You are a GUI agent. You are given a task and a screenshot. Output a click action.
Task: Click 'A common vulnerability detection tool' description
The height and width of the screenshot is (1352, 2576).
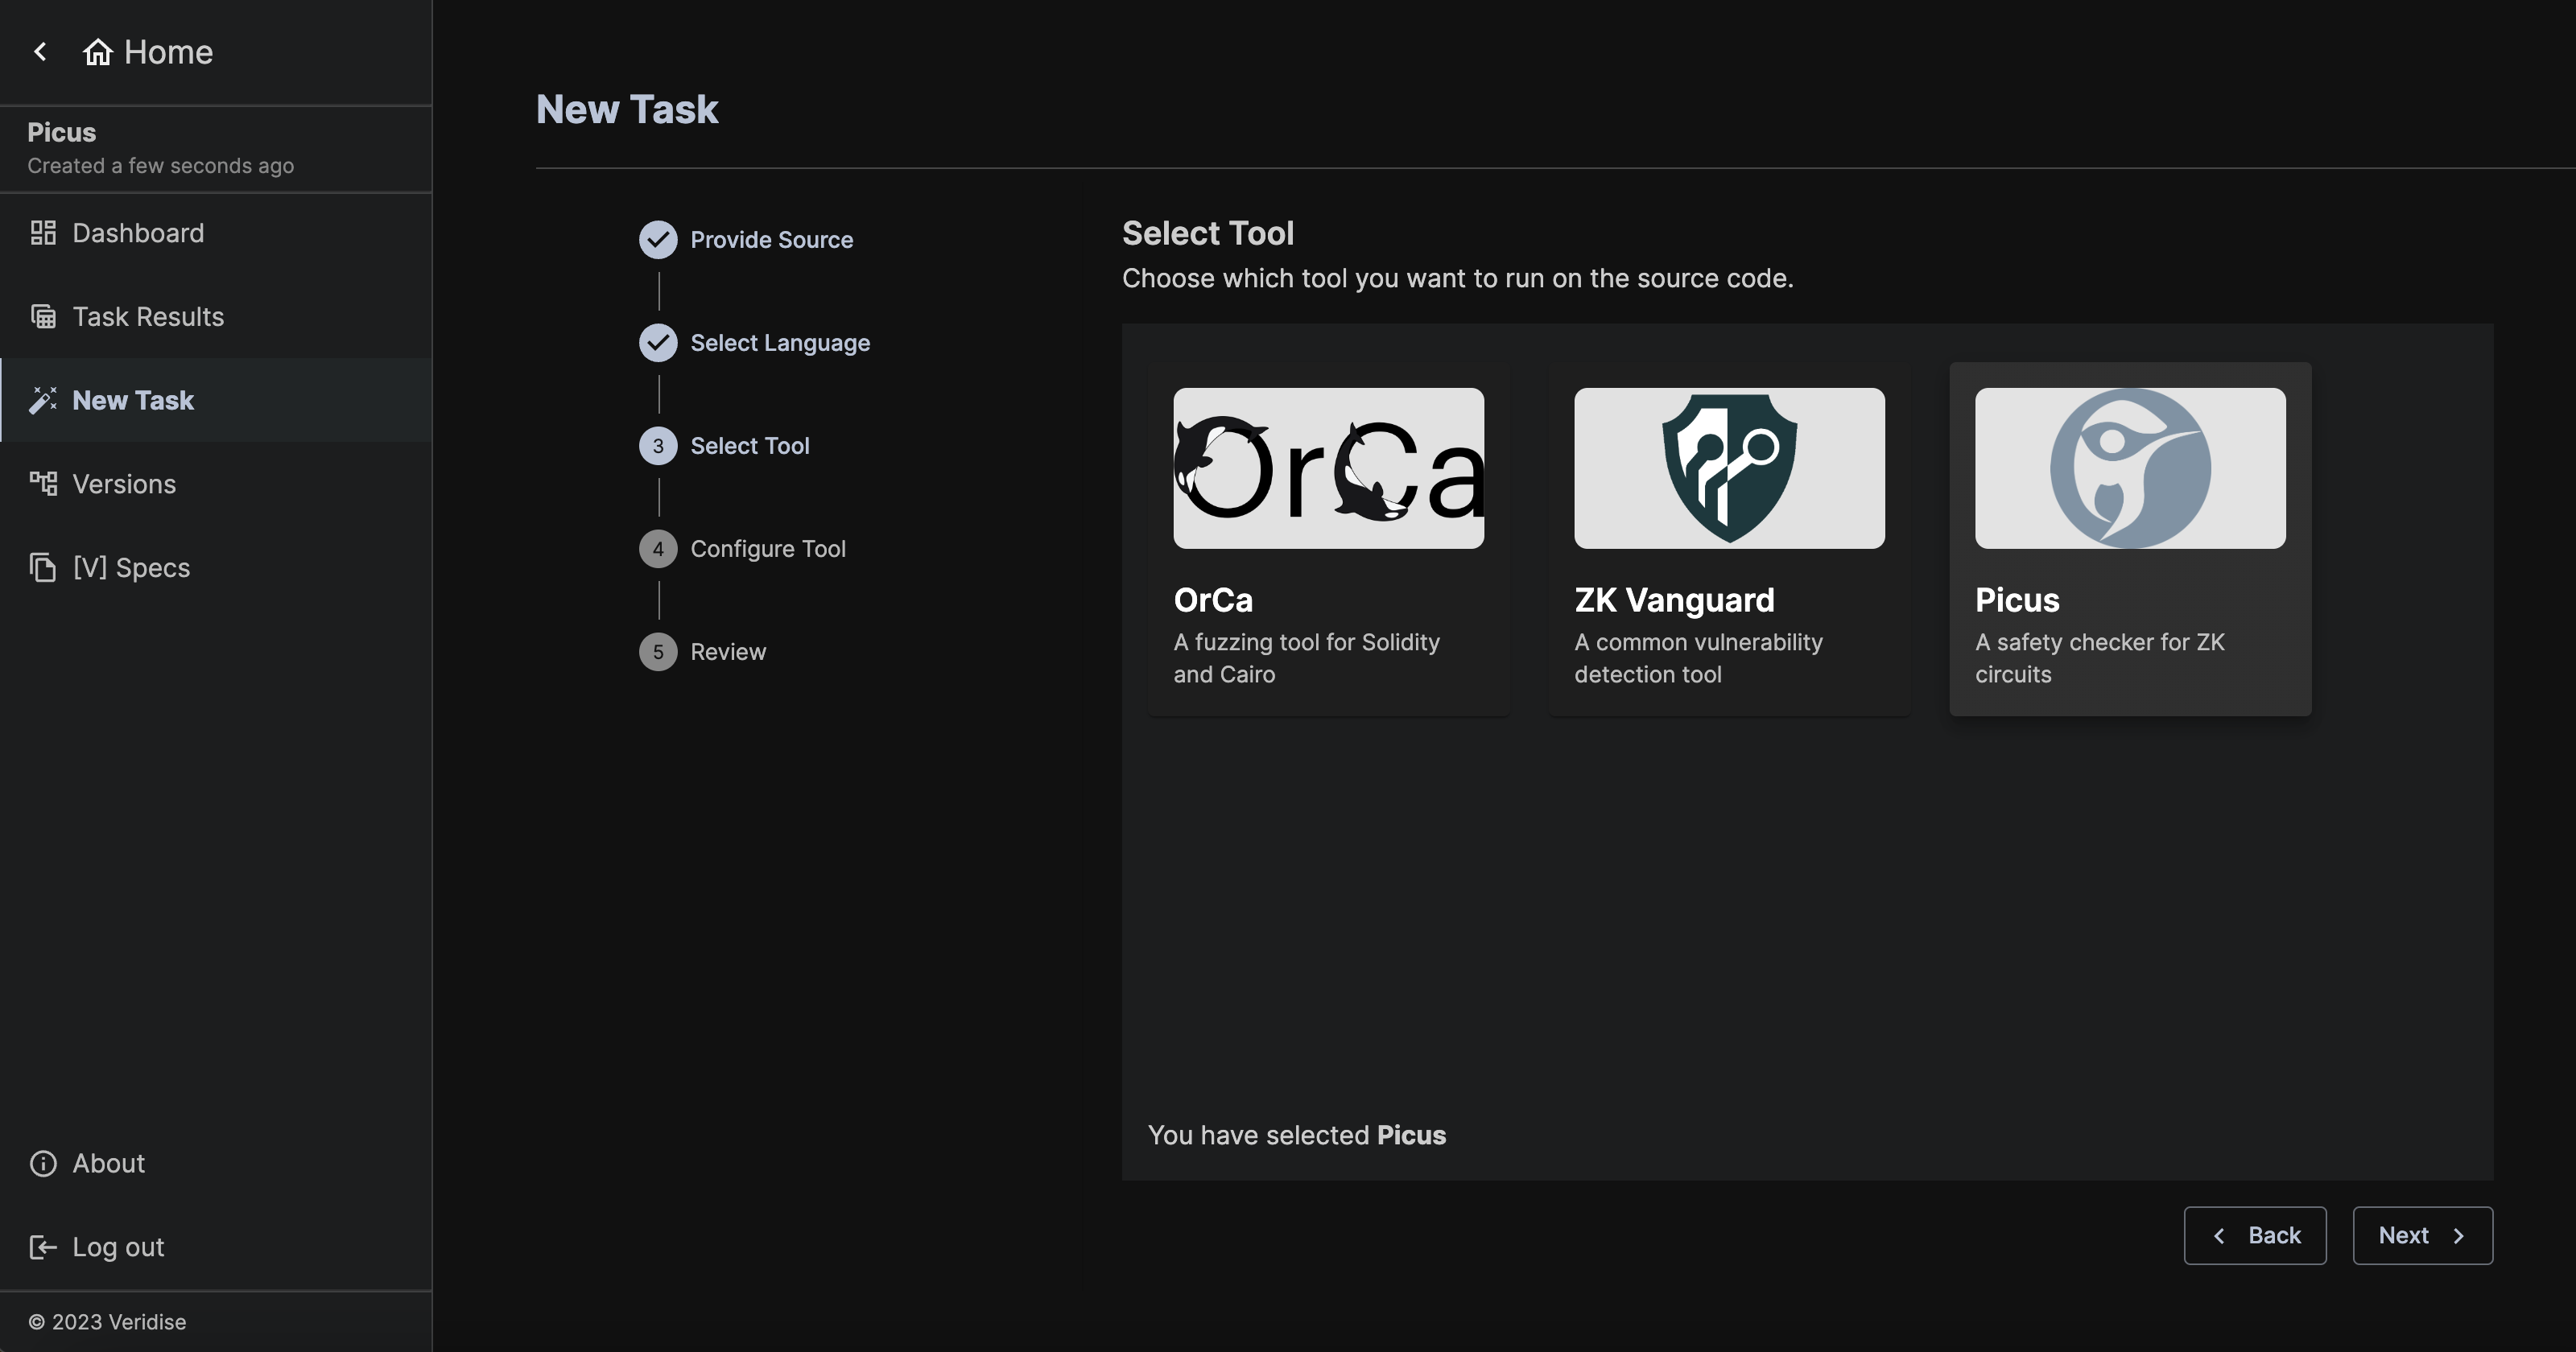1699,658
